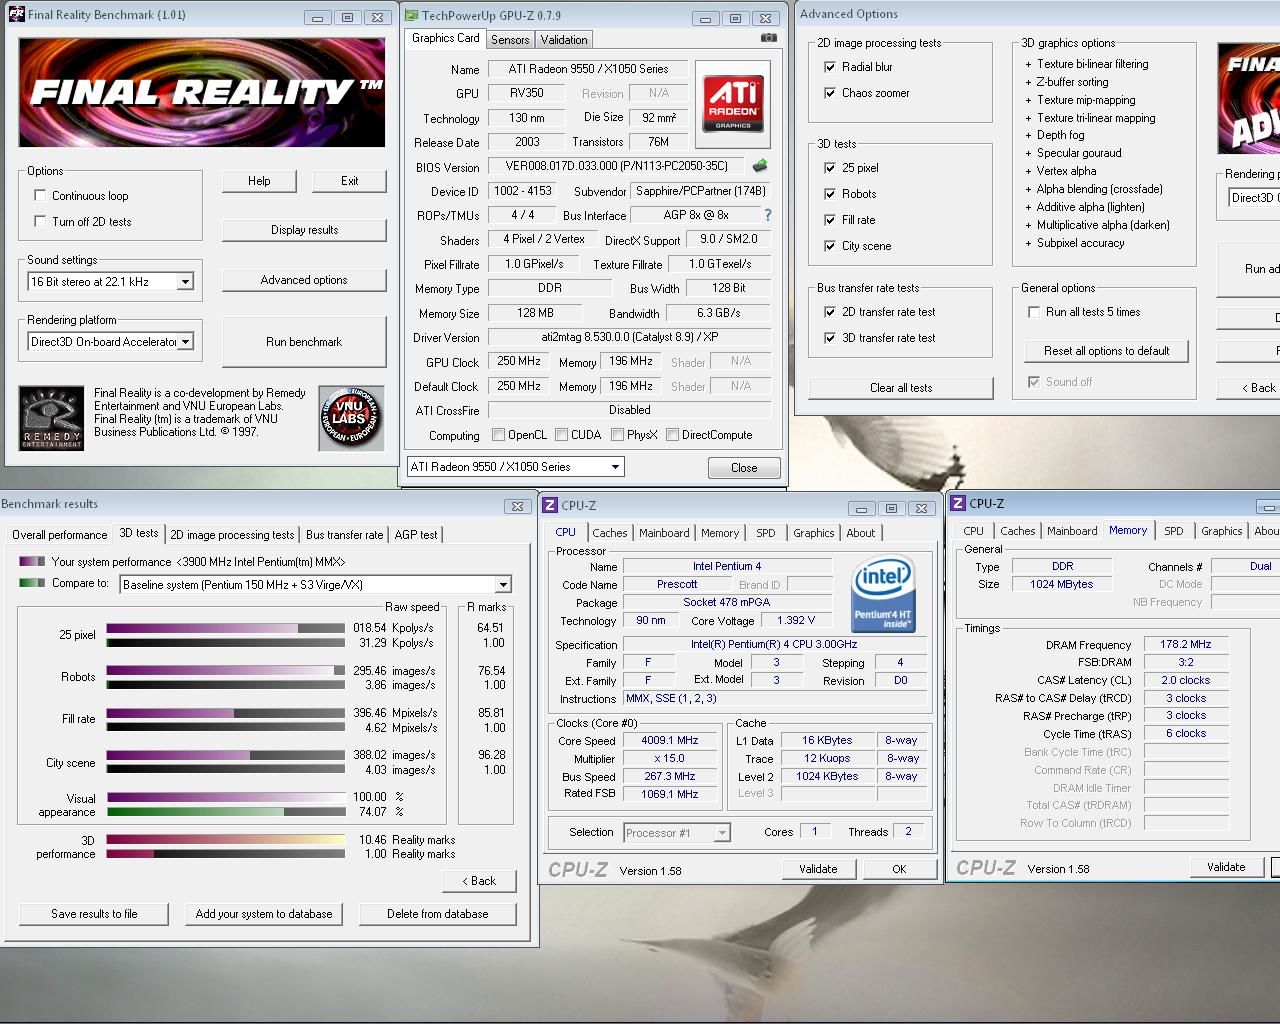Click the ATI Radeon Graphics logo
This screenshot has width=1280, height=1024.
(x=733, y=104)
